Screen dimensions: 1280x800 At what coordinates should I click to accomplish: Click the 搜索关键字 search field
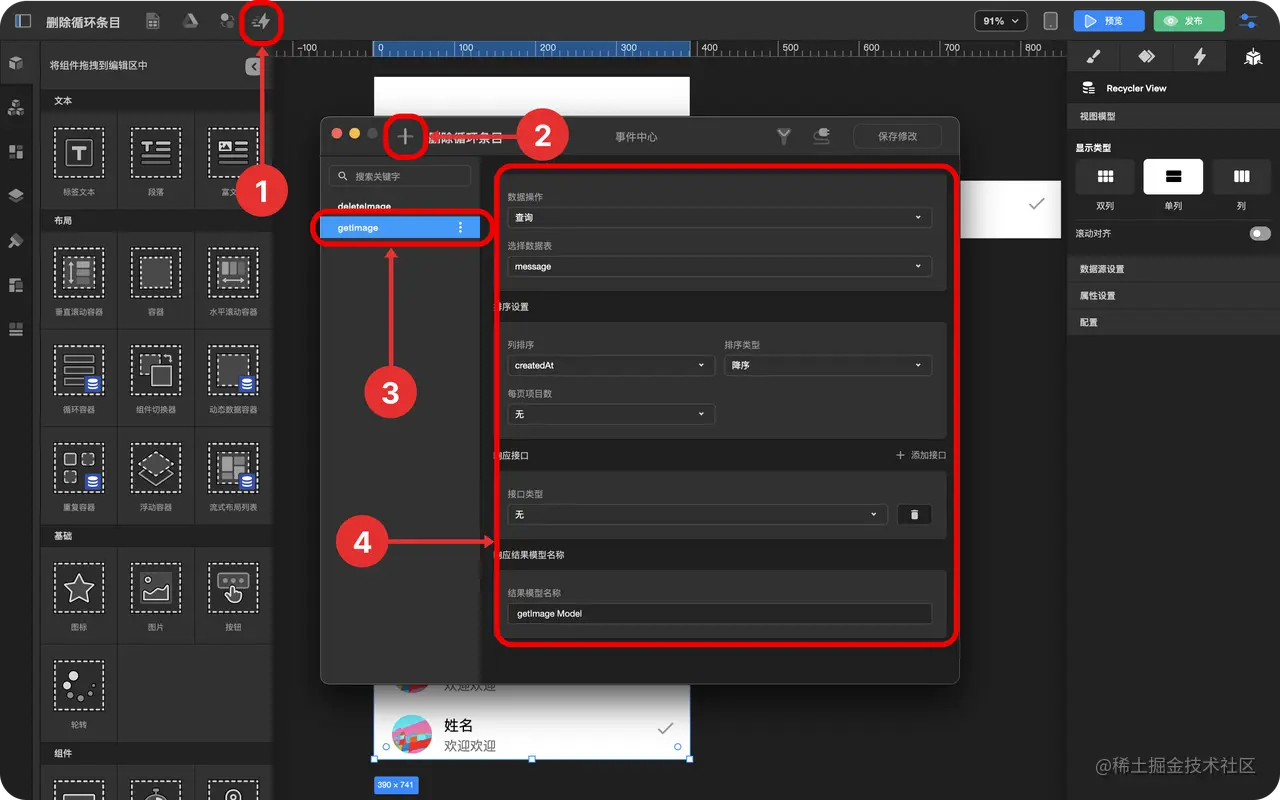400,176
